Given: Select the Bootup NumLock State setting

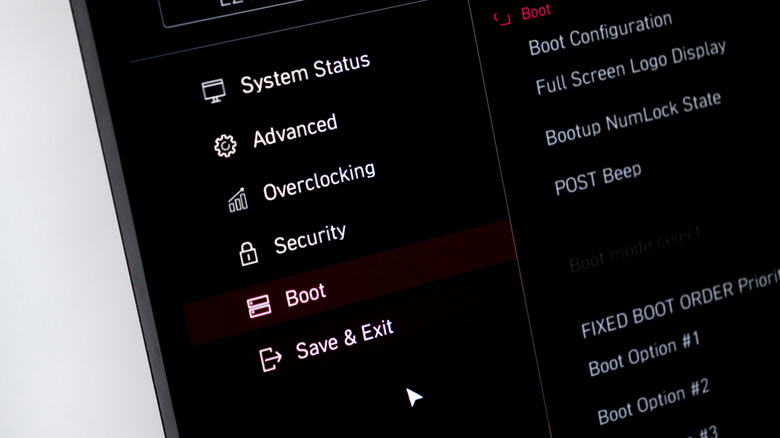Looking at the screenshot, I should click(633, 119).
